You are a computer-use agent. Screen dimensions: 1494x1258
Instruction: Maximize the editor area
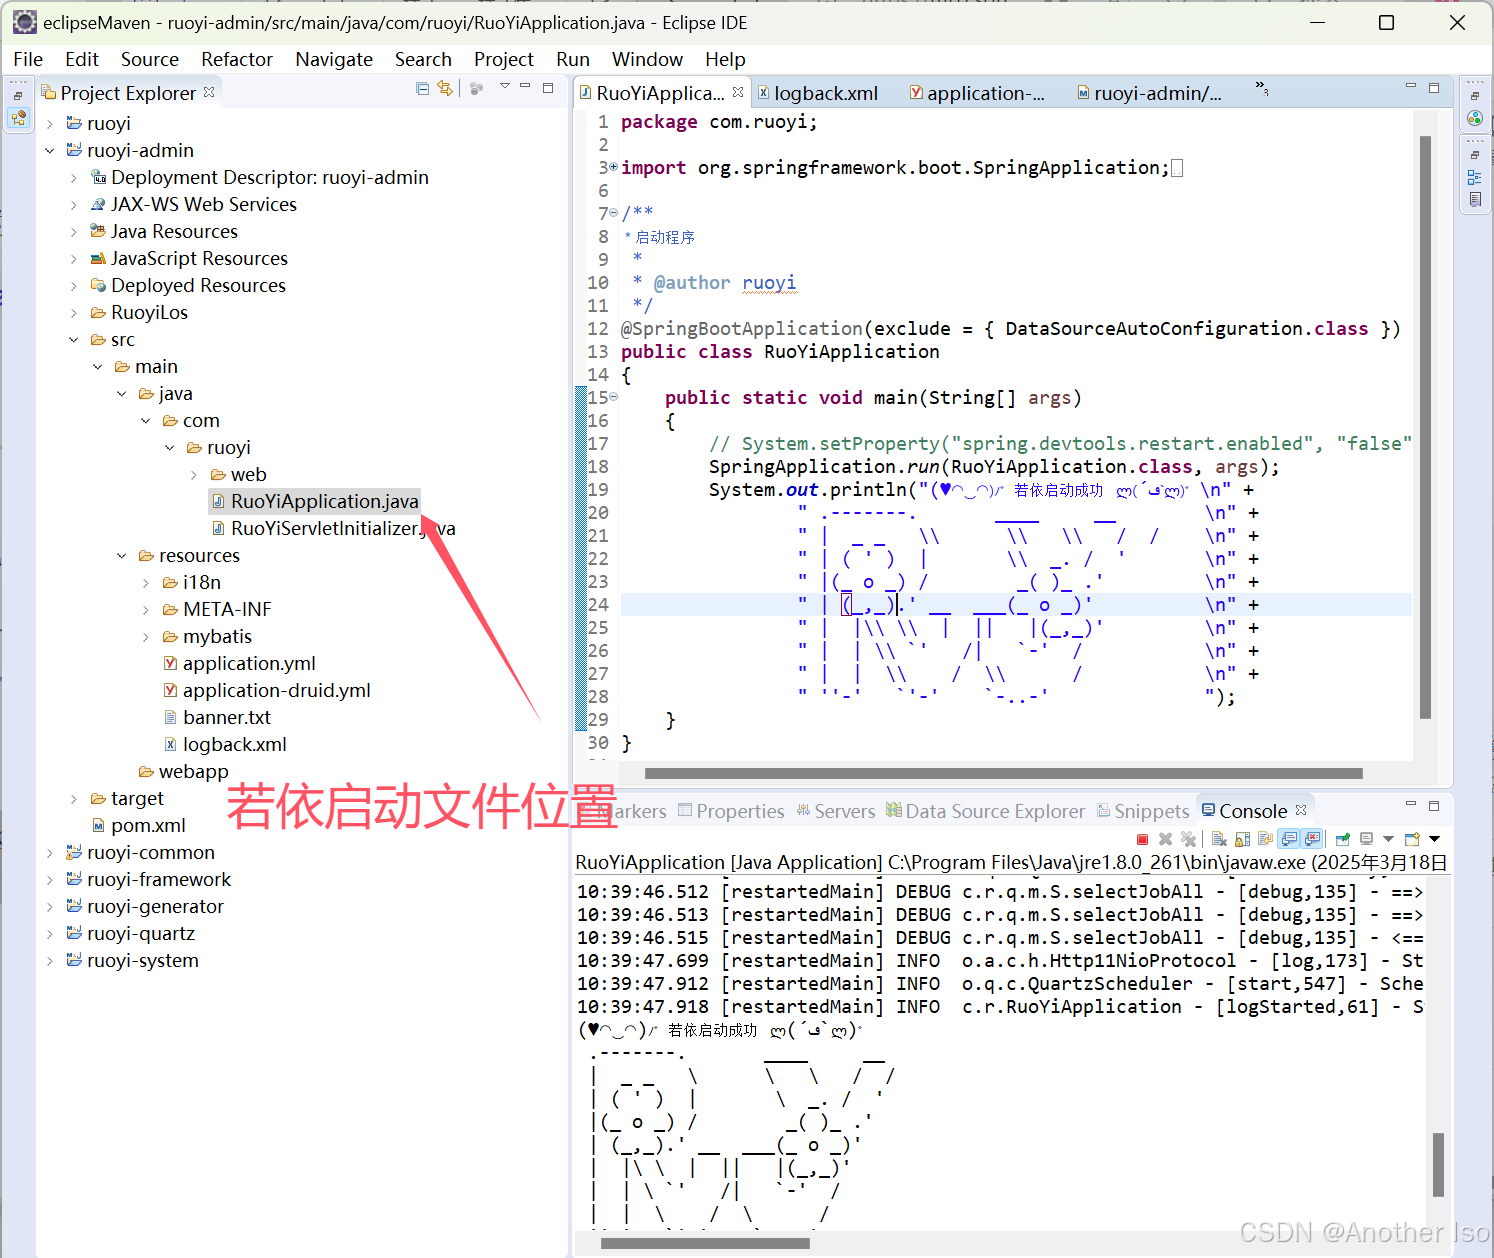(1434, 88)
